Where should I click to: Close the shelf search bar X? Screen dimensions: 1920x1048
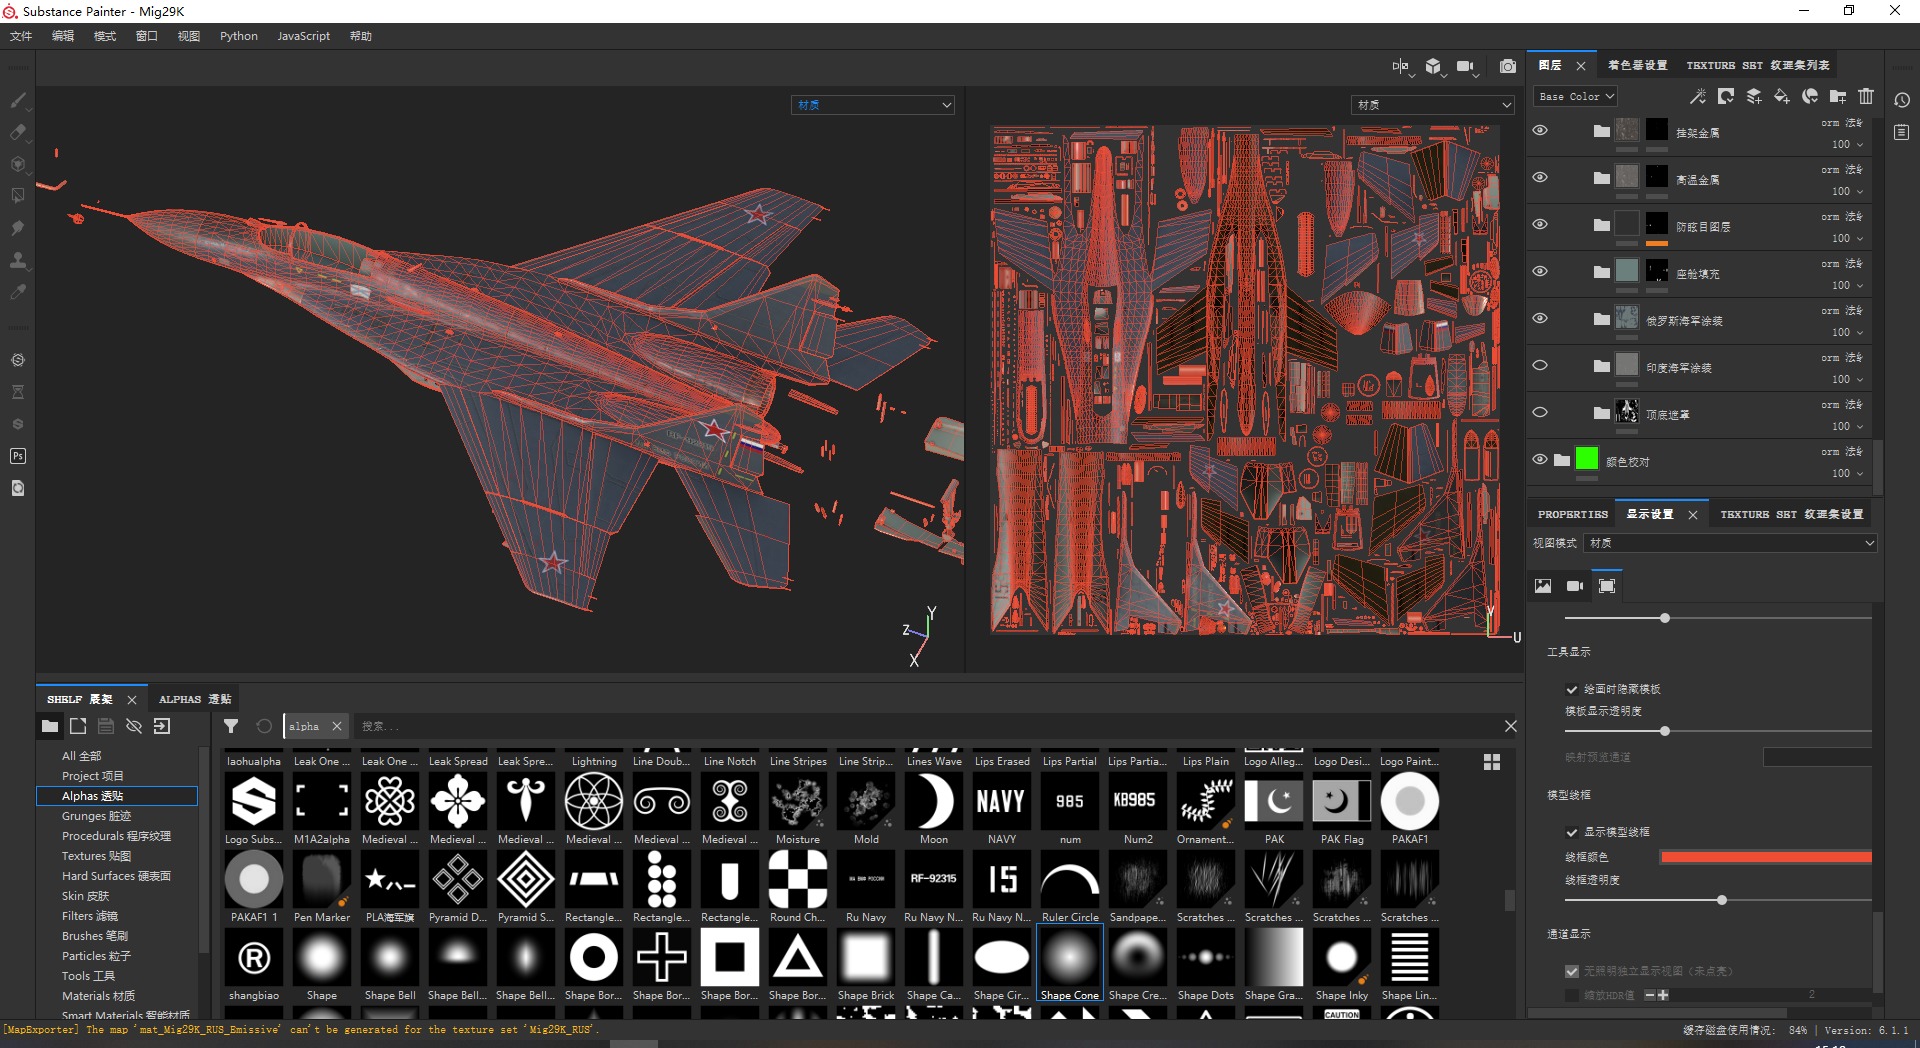[1511, 726]
